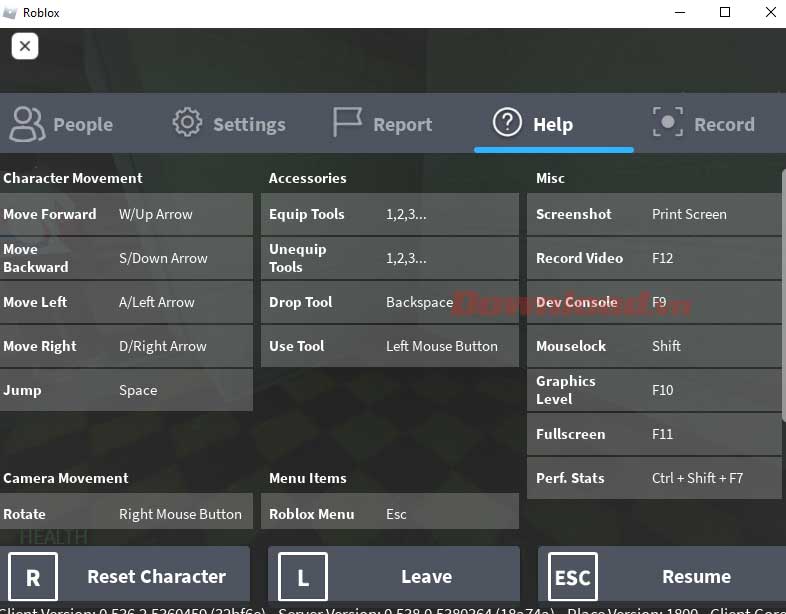Click the W/Up Arrow key binding

coord(155,215)
